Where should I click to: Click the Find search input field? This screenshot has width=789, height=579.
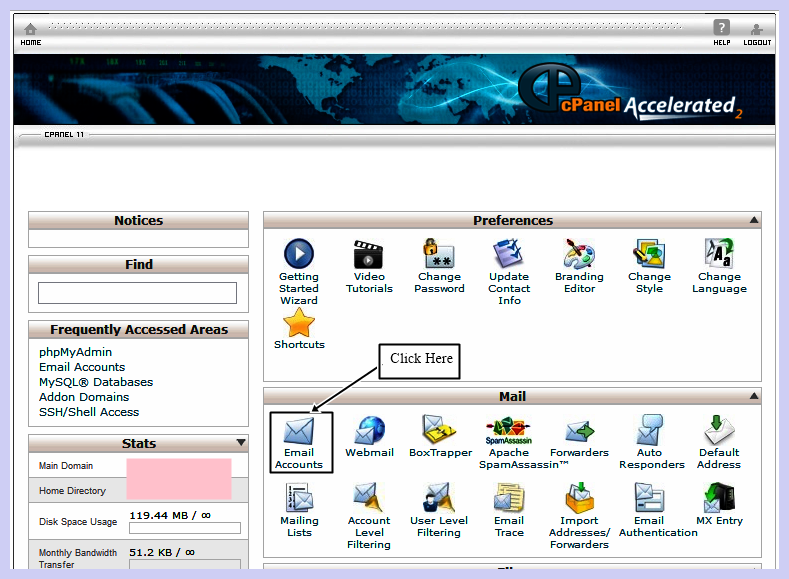point(137,293)
